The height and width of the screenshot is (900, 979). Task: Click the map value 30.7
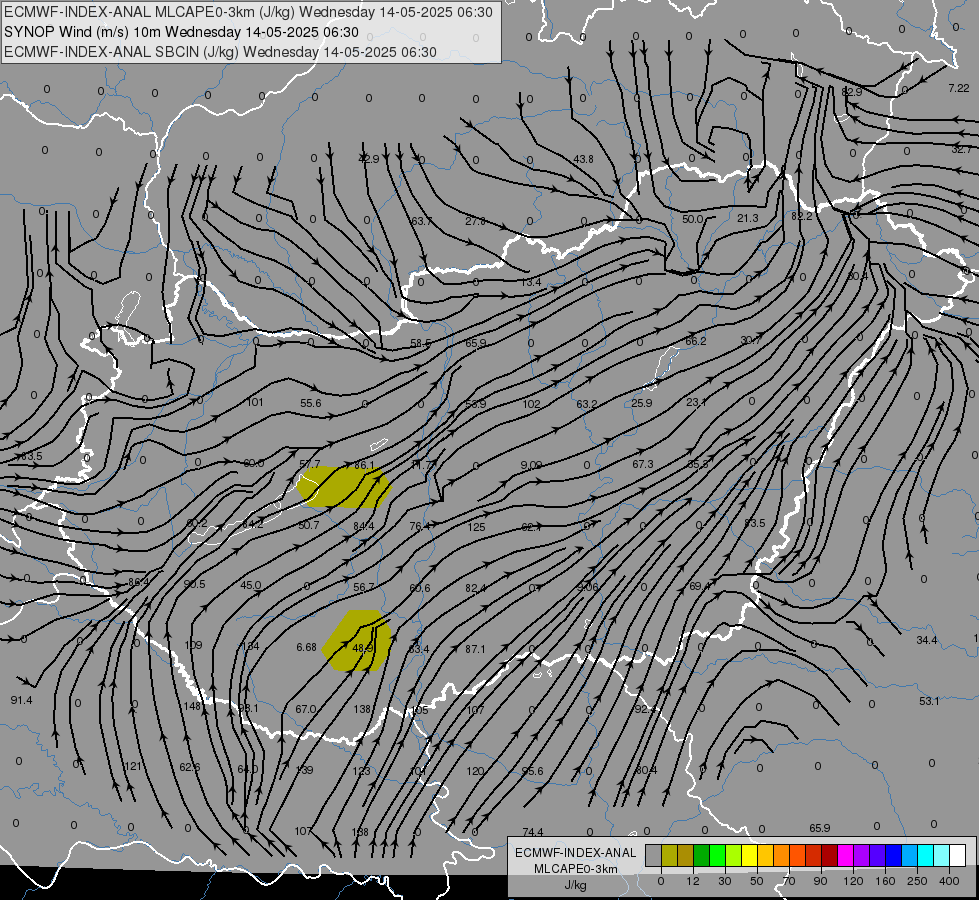point(751,340)
